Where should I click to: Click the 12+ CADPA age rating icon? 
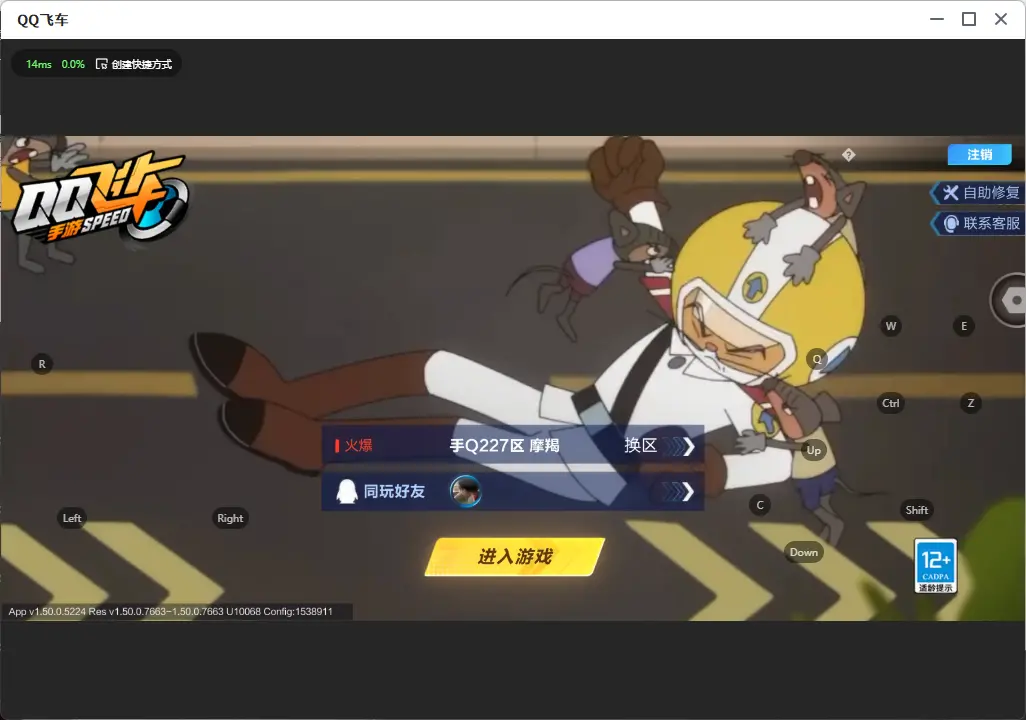(936, 566)
